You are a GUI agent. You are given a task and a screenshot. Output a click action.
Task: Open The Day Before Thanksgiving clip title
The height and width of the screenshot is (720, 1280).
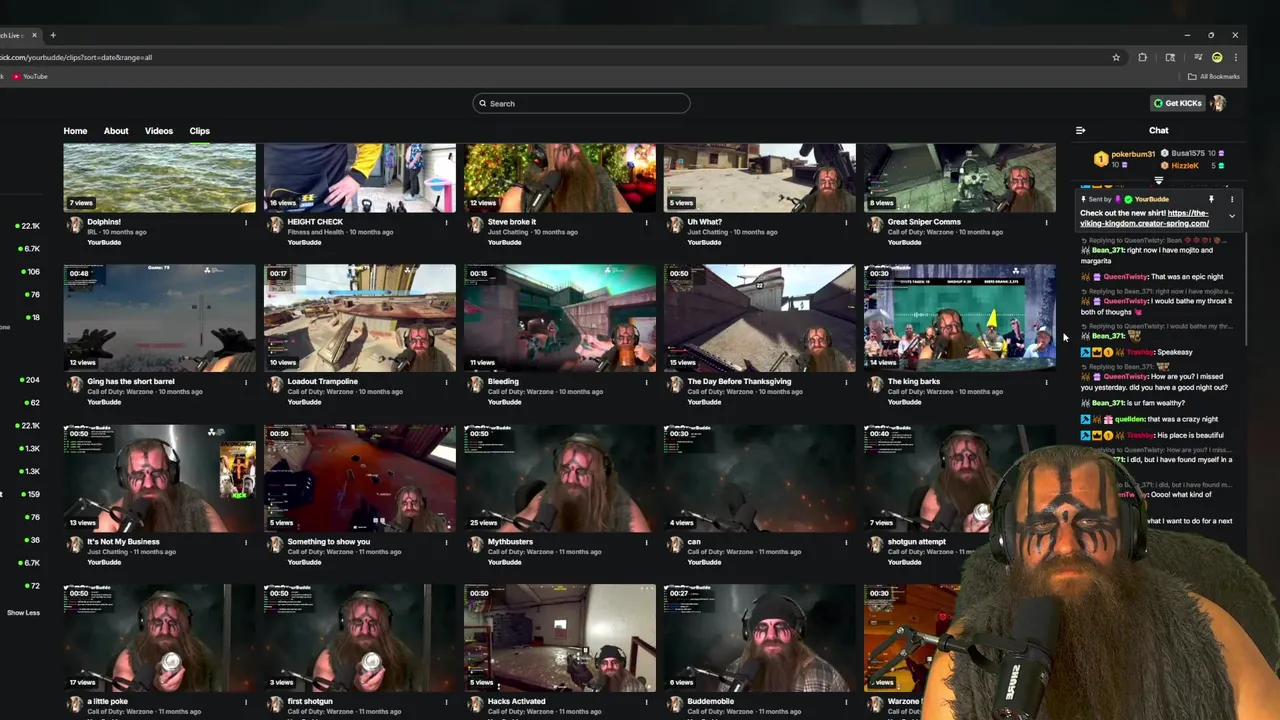point(739,382)
